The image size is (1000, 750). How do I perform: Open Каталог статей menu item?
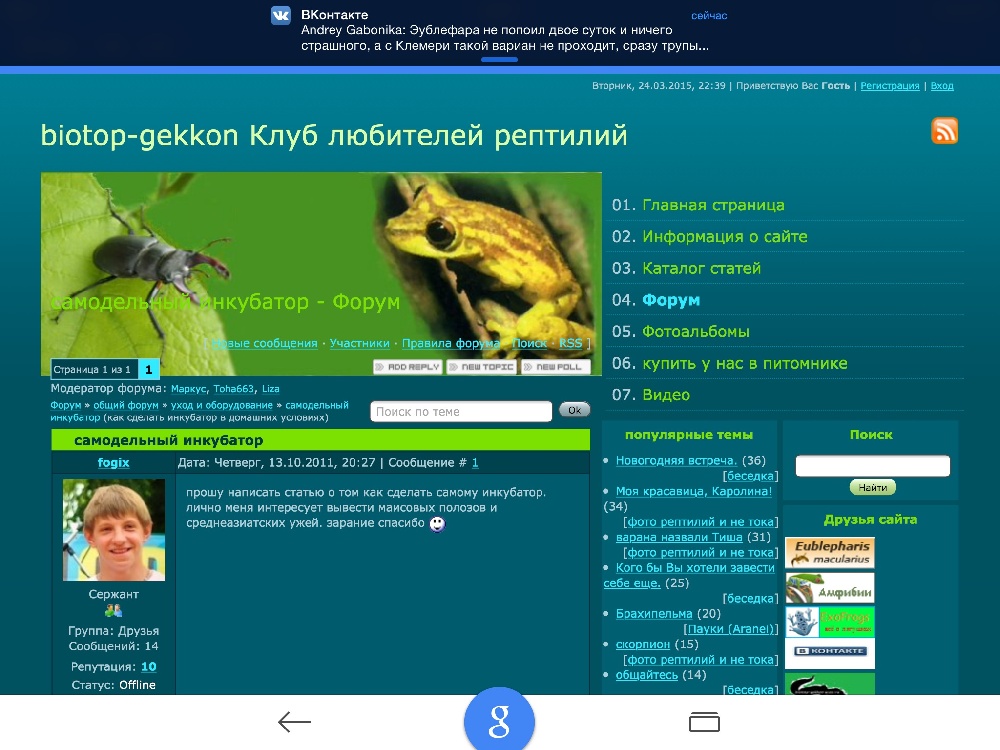701,268
